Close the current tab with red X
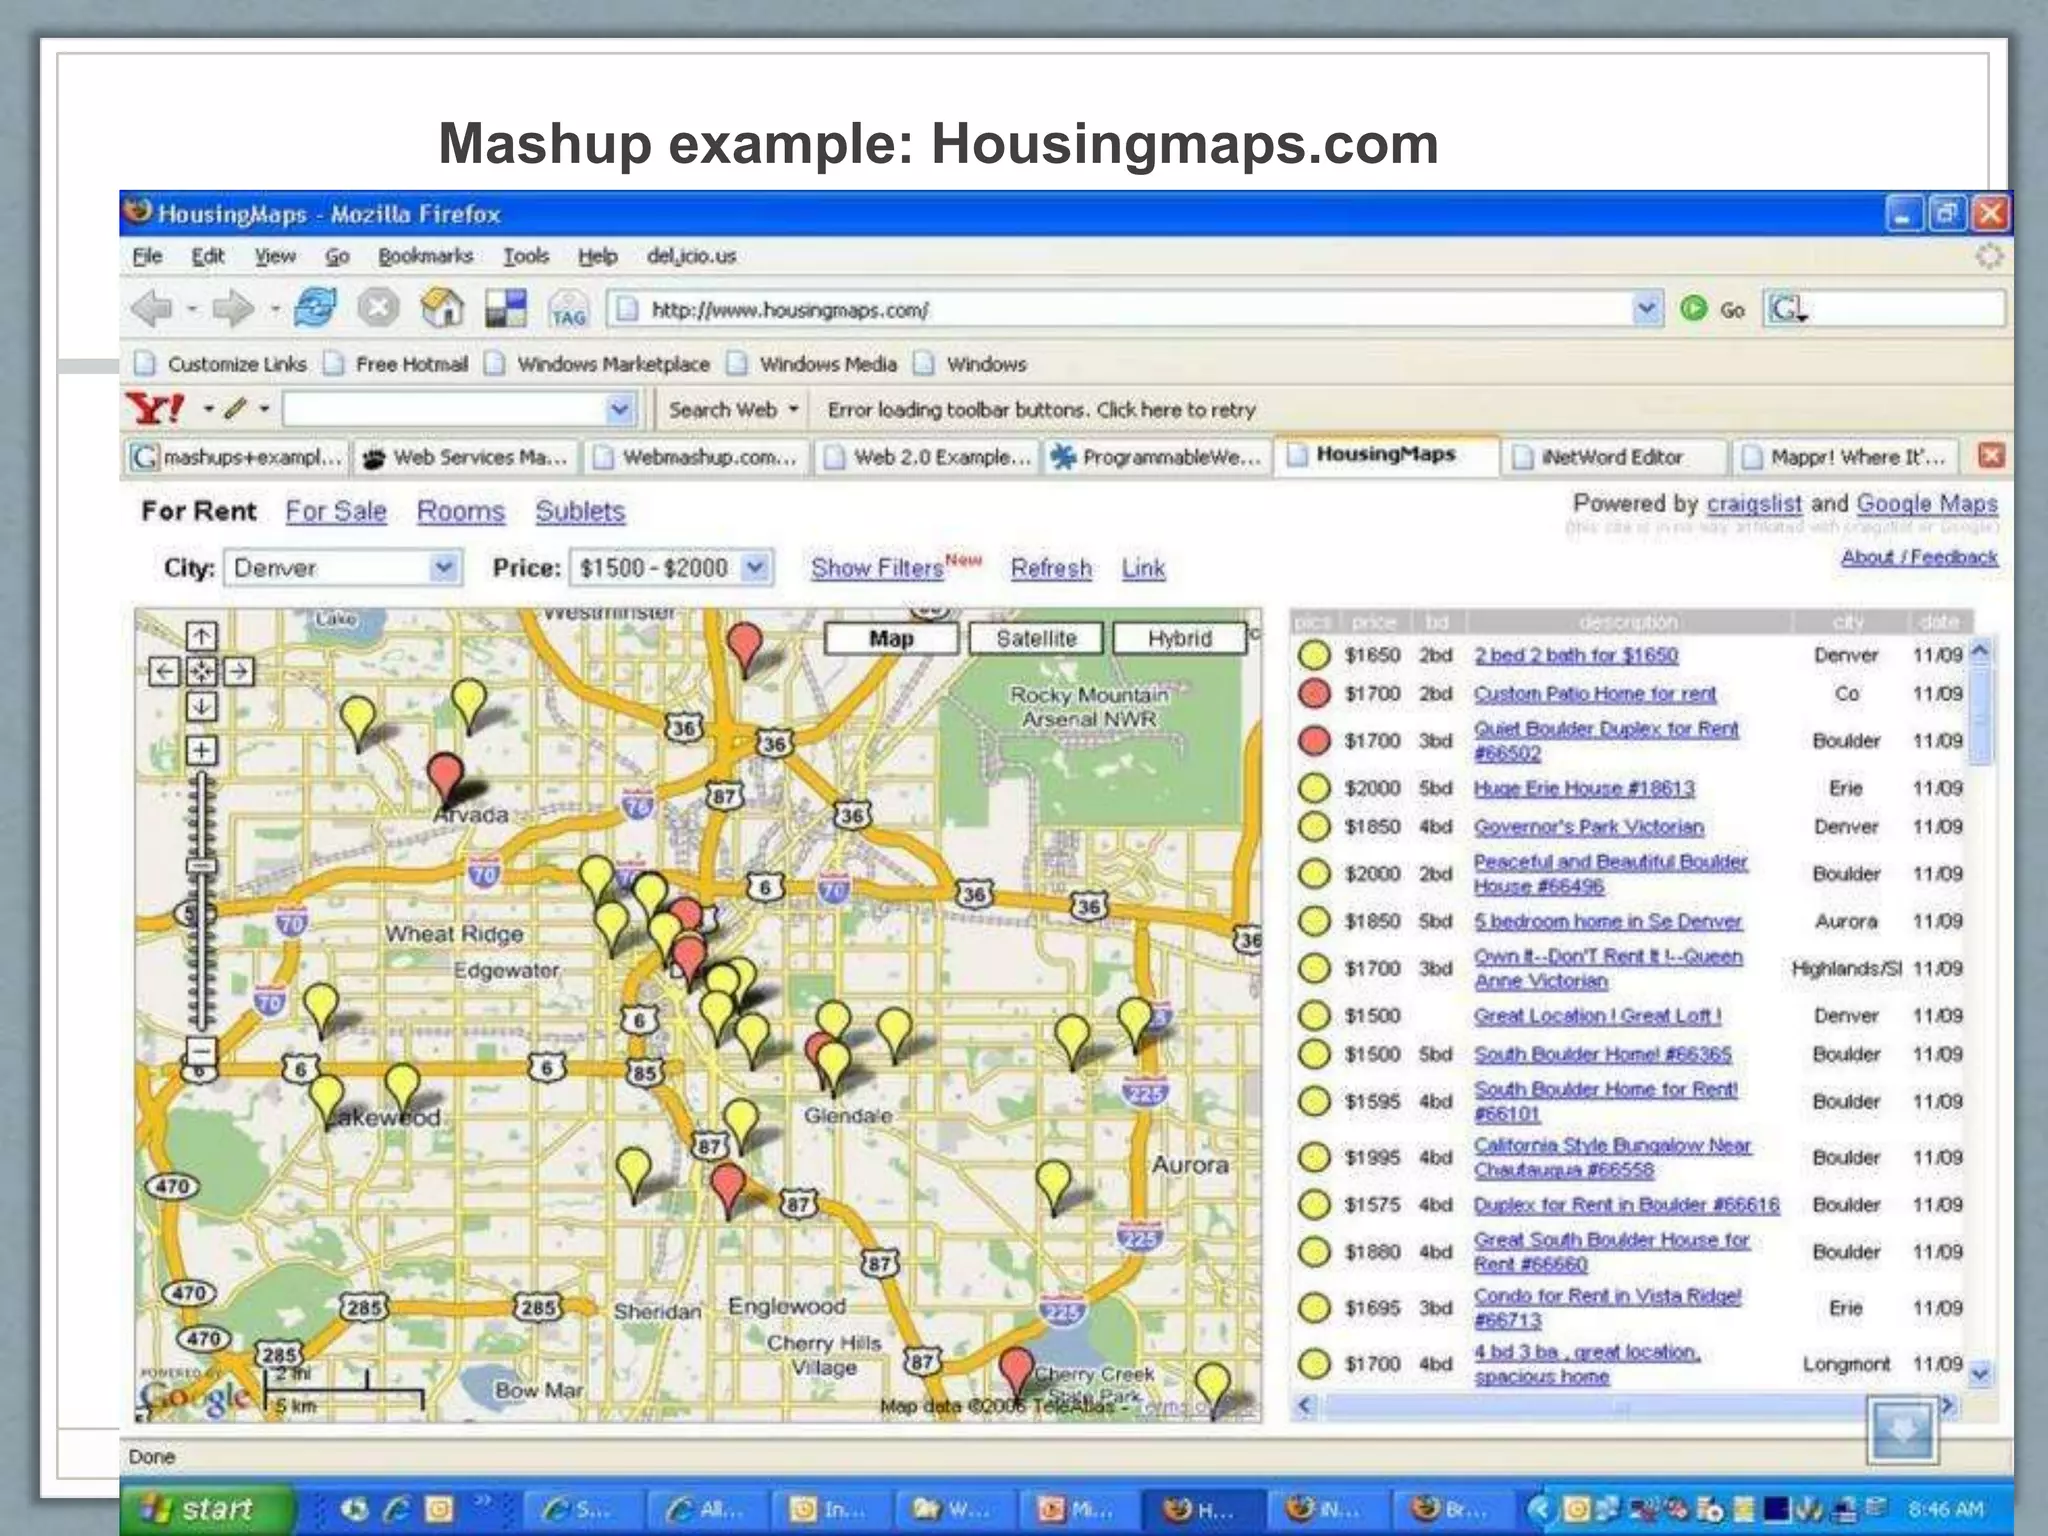This screenshot has height=1536, width=2048. pyautogui.click(x=1991, y=456)
